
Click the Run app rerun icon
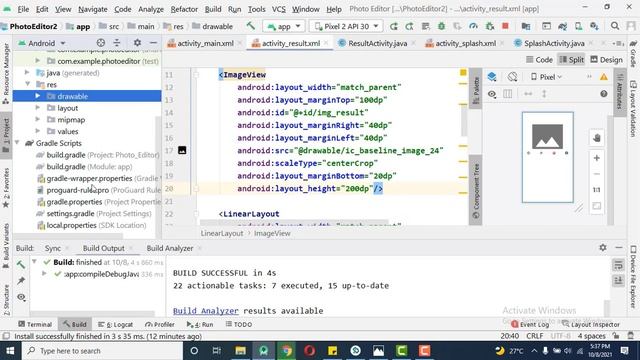393,26
